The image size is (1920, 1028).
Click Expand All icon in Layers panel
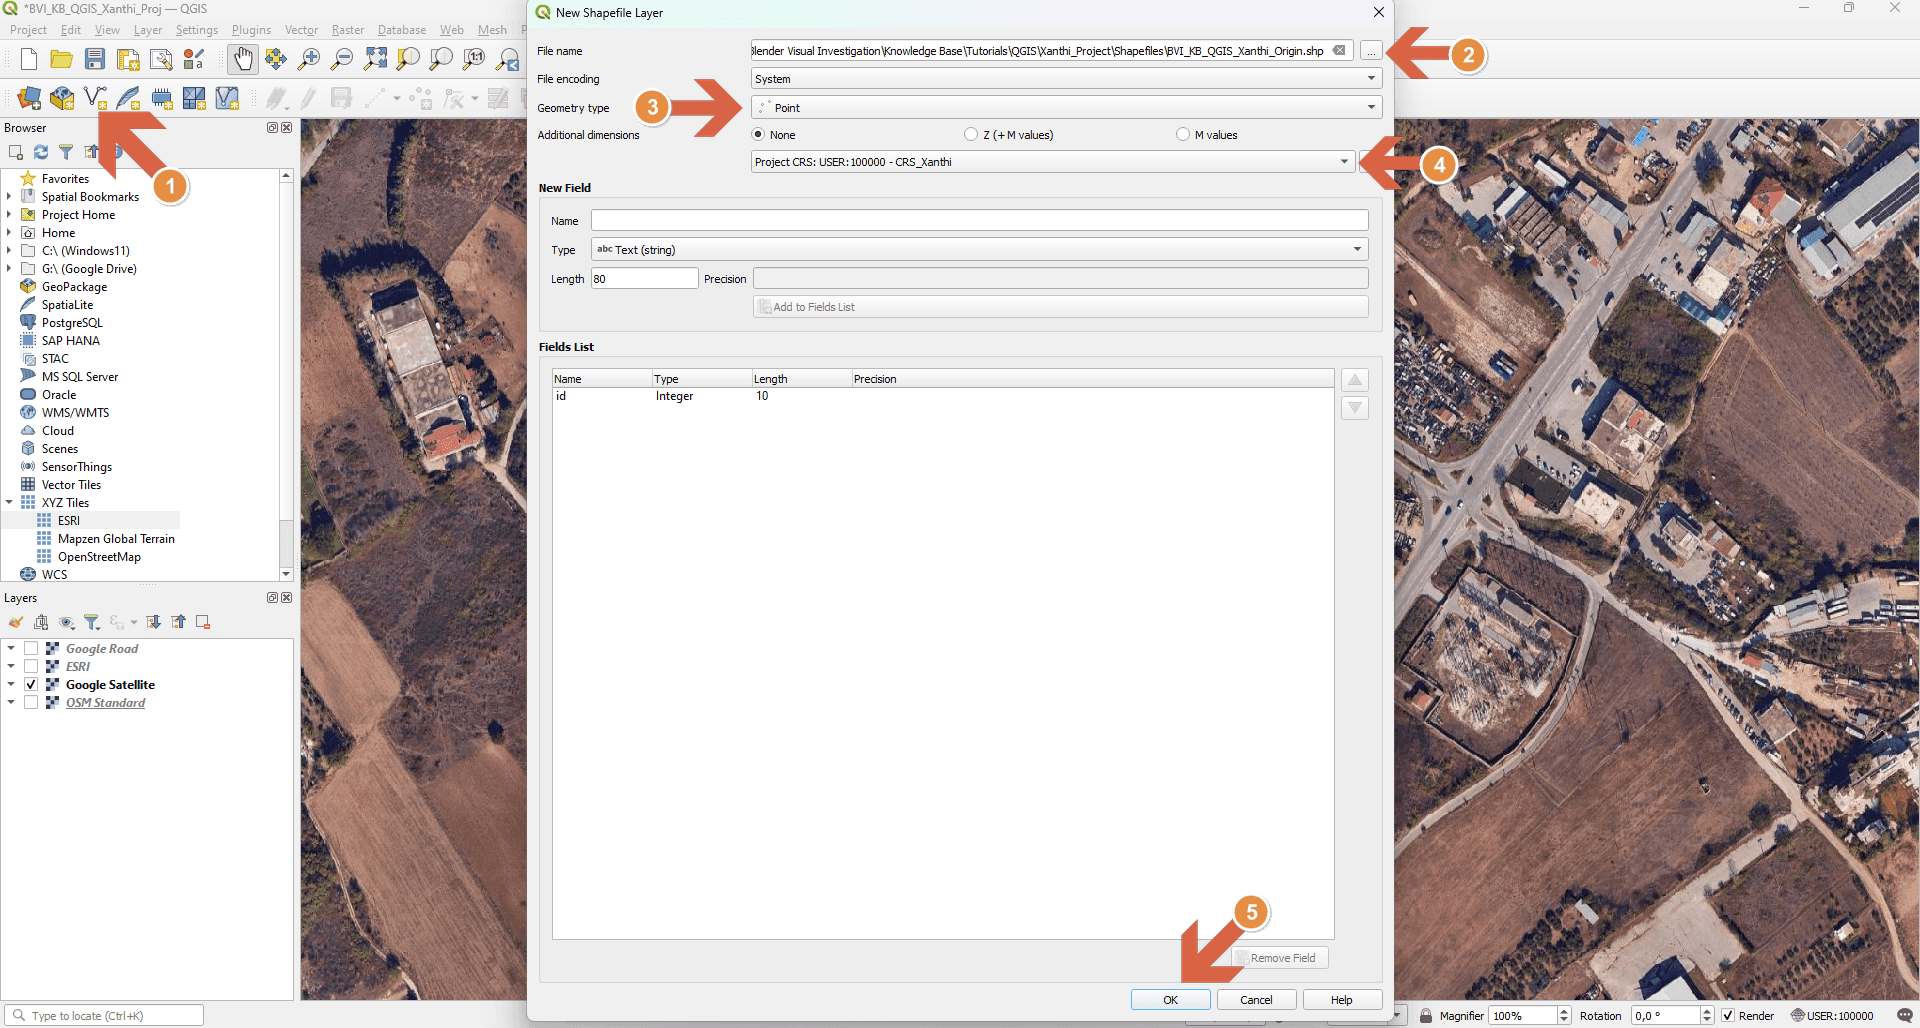[153, 622]
